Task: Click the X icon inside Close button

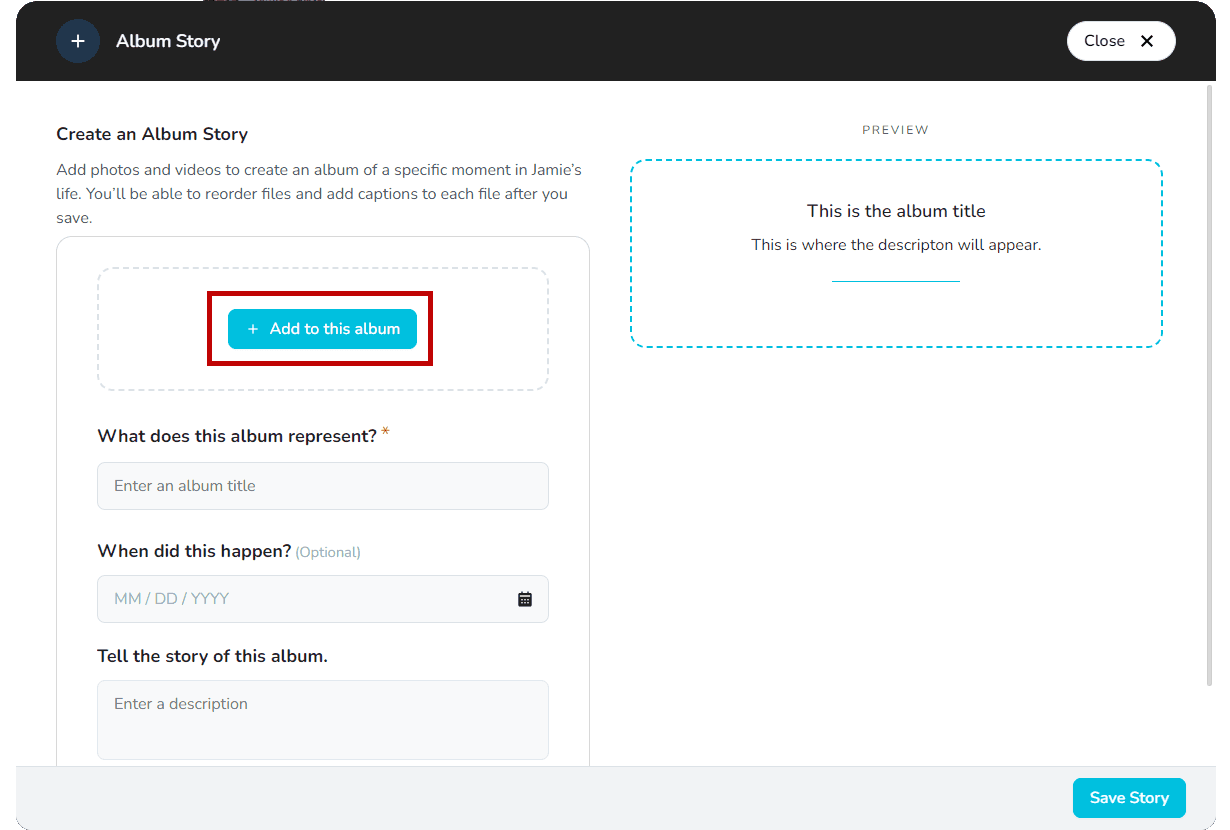Action: point(1147,41)
